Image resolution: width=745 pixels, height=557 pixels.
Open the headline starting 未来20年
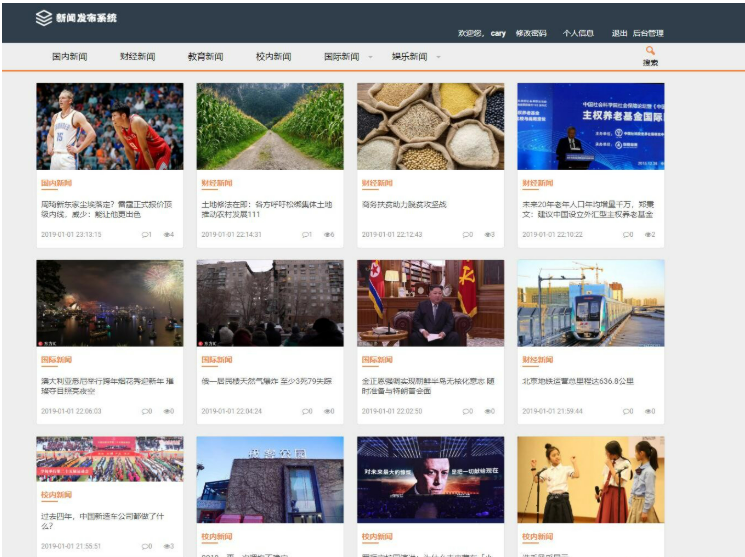click(588, 209)
